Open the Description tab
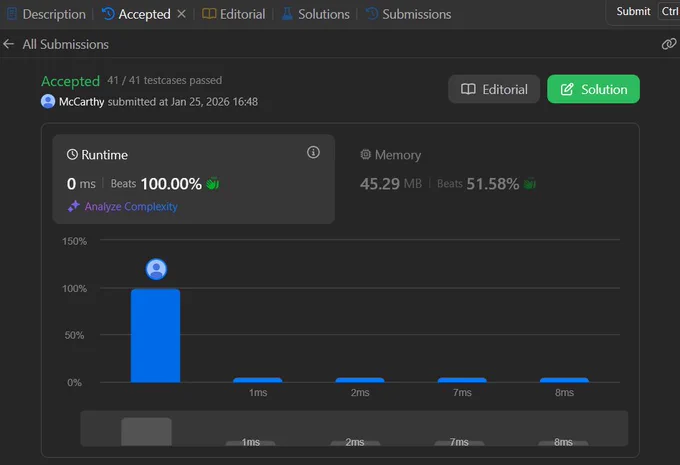 (46, 14)
